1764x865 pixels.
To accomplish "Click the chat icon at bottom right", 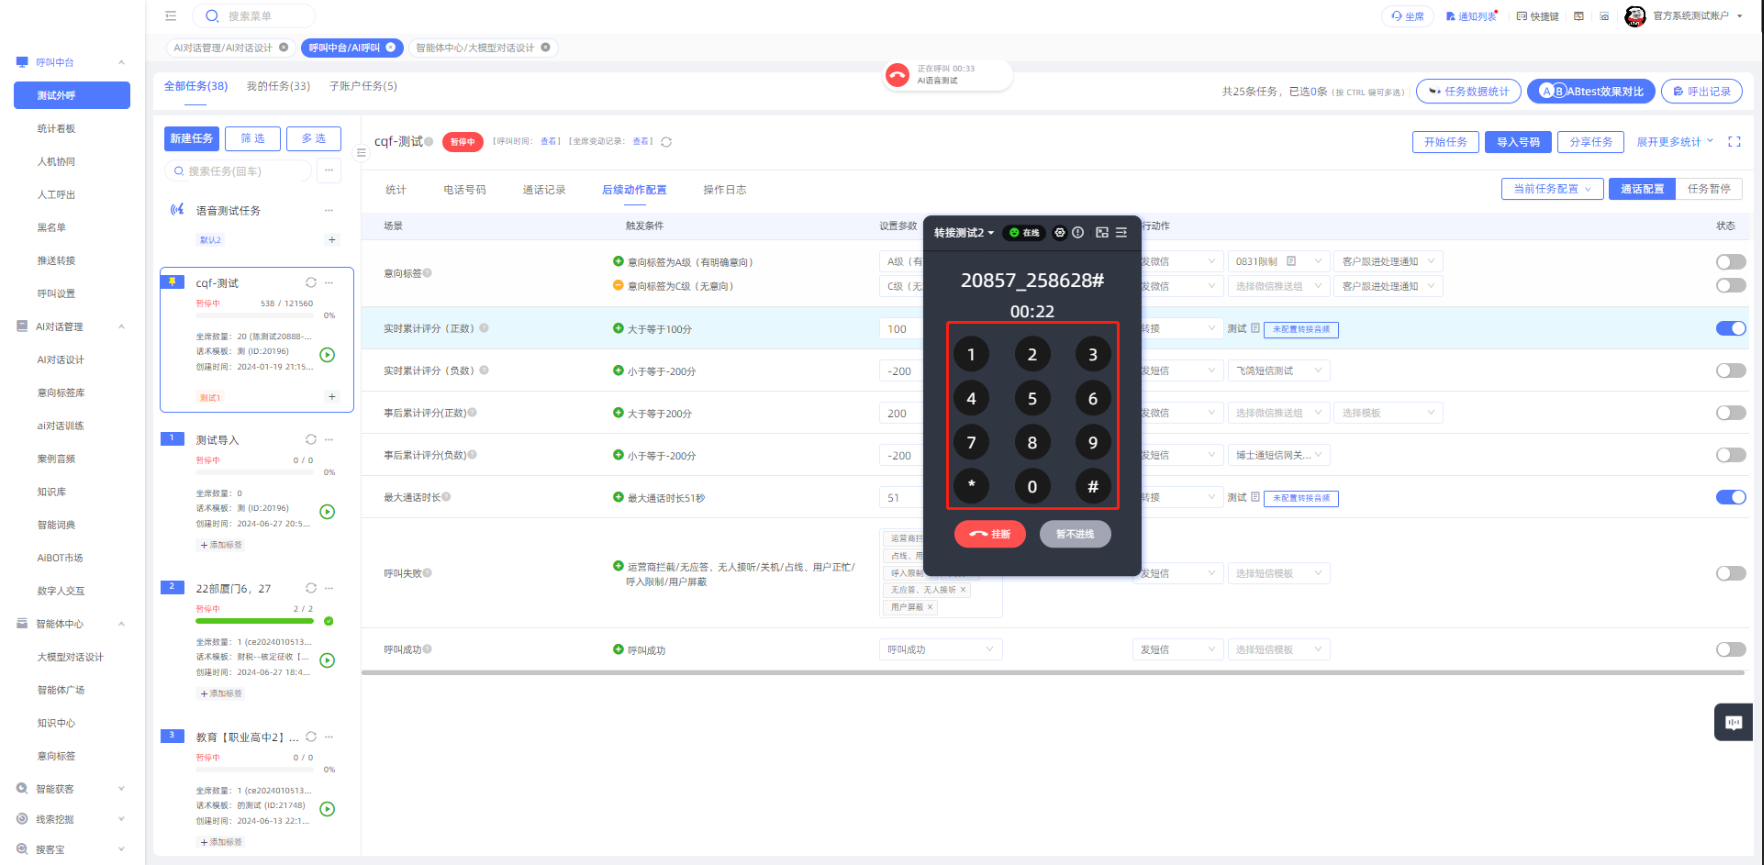I will pyautogui.click(x=1733, y=722).
